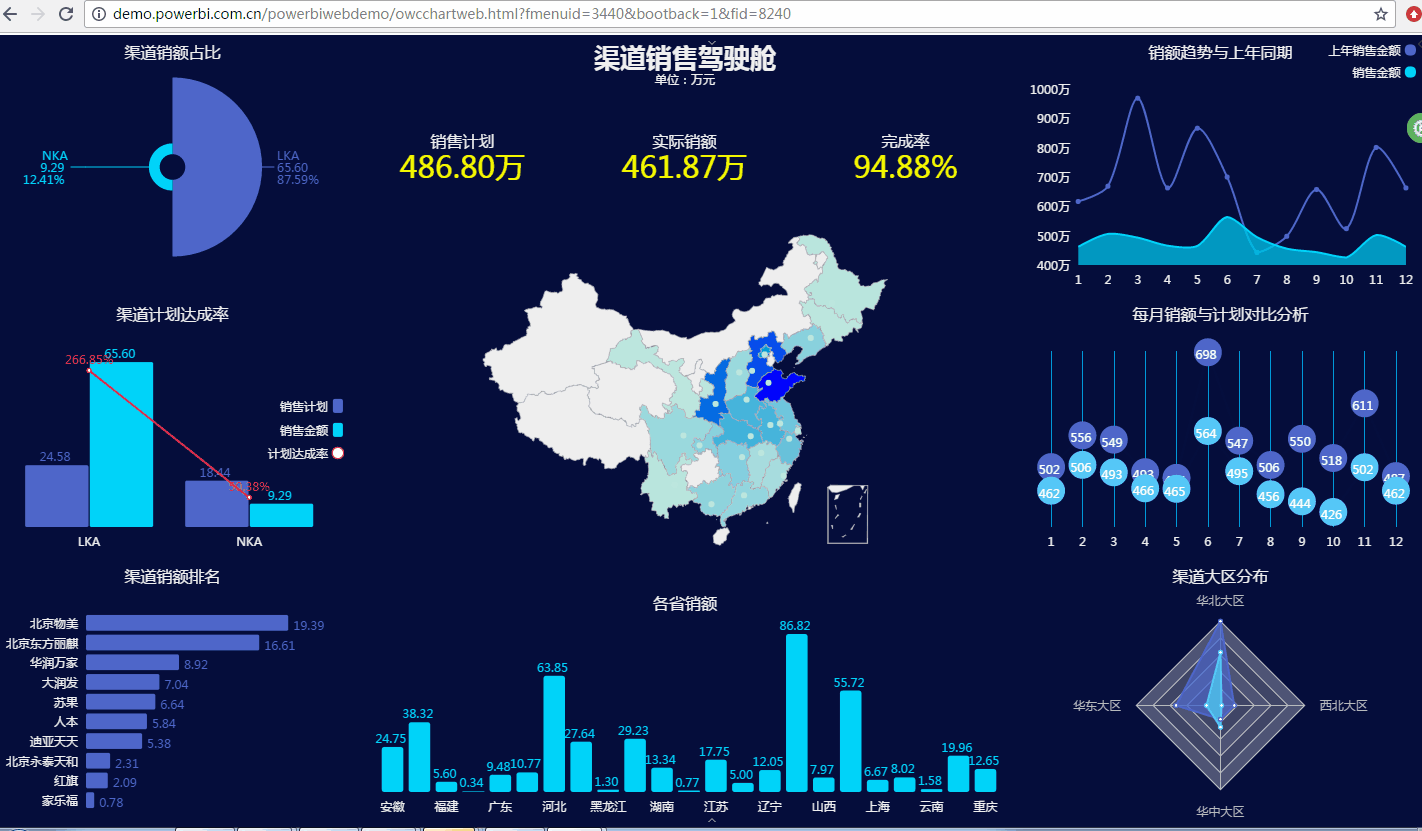Select the 家乐福 ranking label
The width and height of the screenshot is (1422, 831).
tap(60, 801)
